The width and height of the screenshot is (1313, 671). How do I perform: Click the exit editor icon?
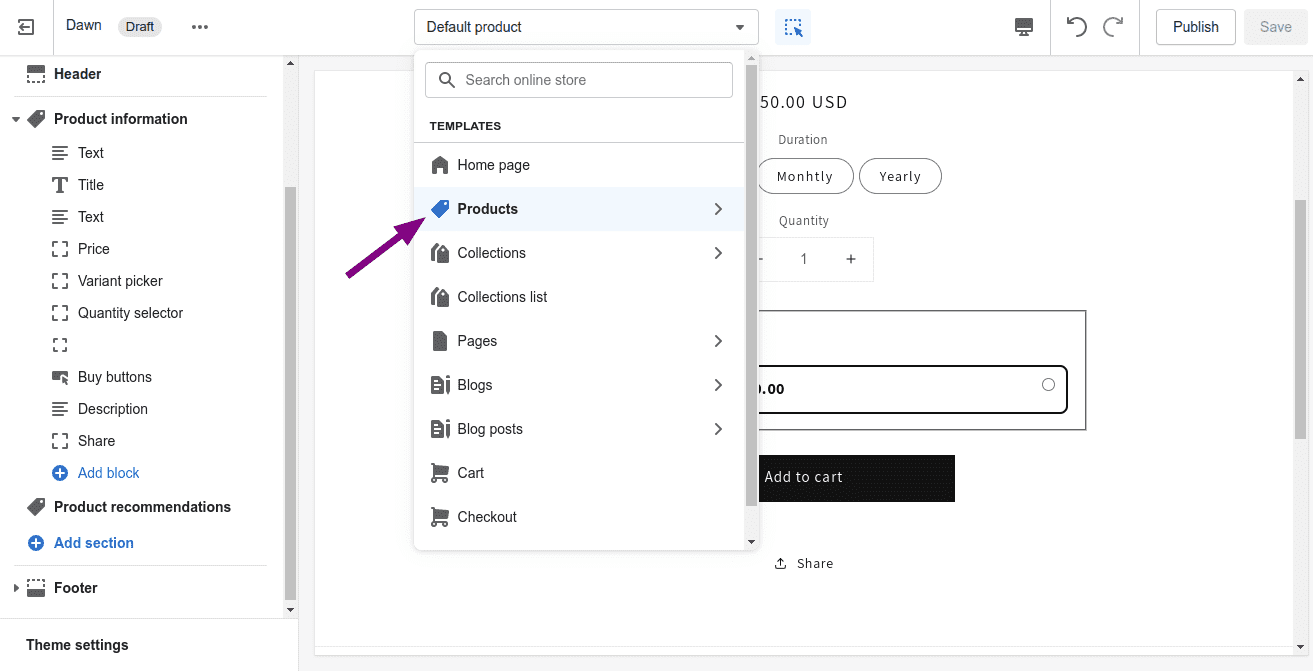tap(26, 27)
